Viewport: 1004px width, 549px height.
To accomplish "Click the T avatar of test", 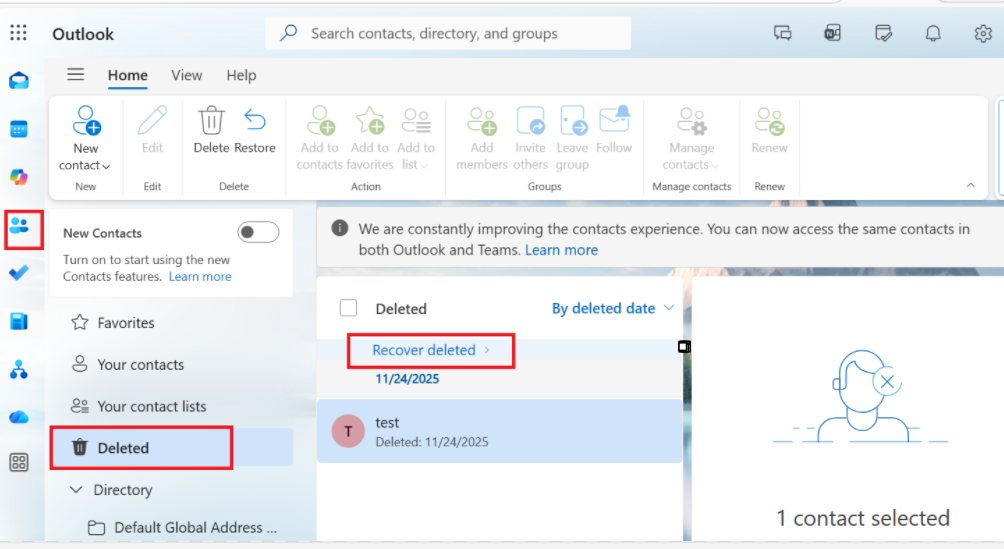I will click(348, 431).
